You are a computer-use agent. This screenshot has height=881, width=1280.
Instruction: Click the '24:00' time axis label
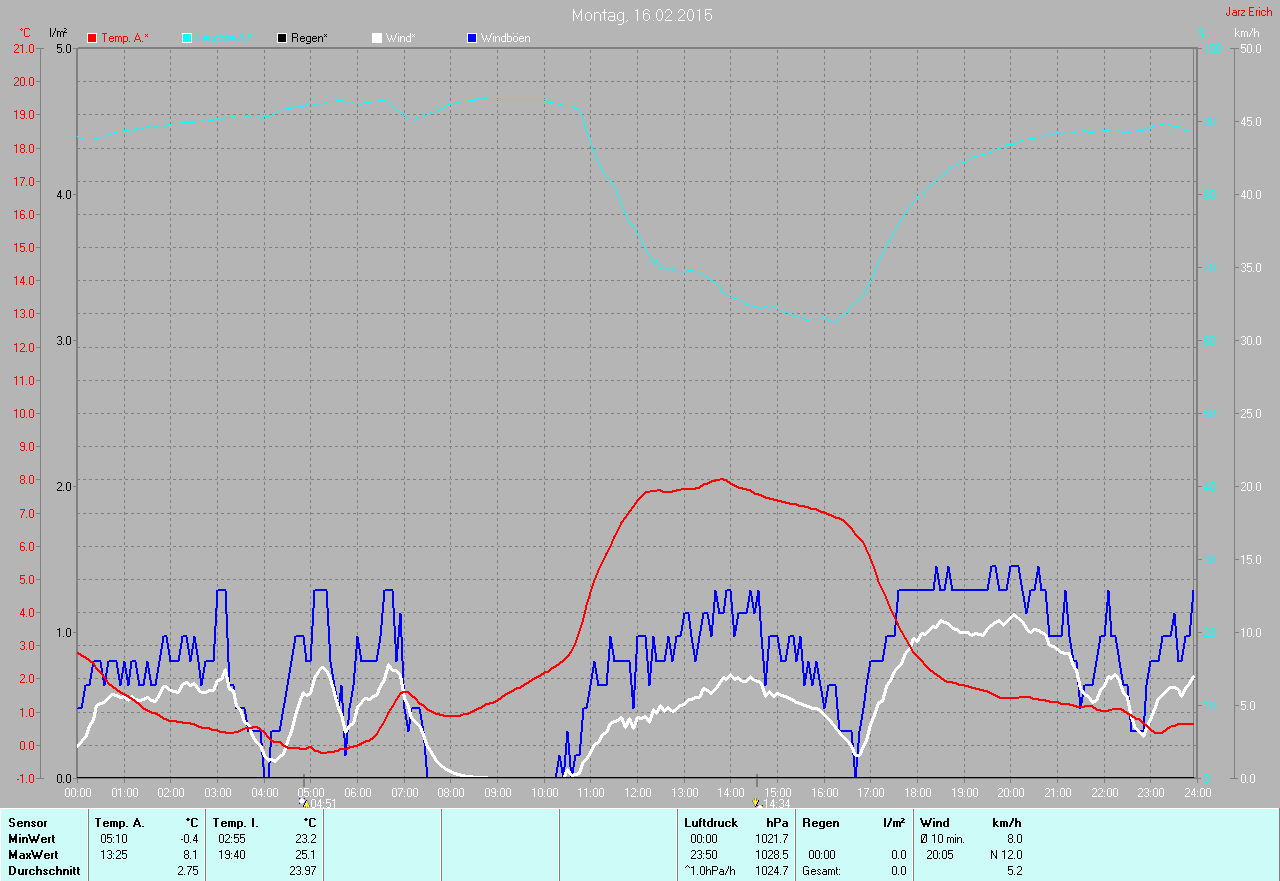pyautogui.click(x=1197, y=793)
